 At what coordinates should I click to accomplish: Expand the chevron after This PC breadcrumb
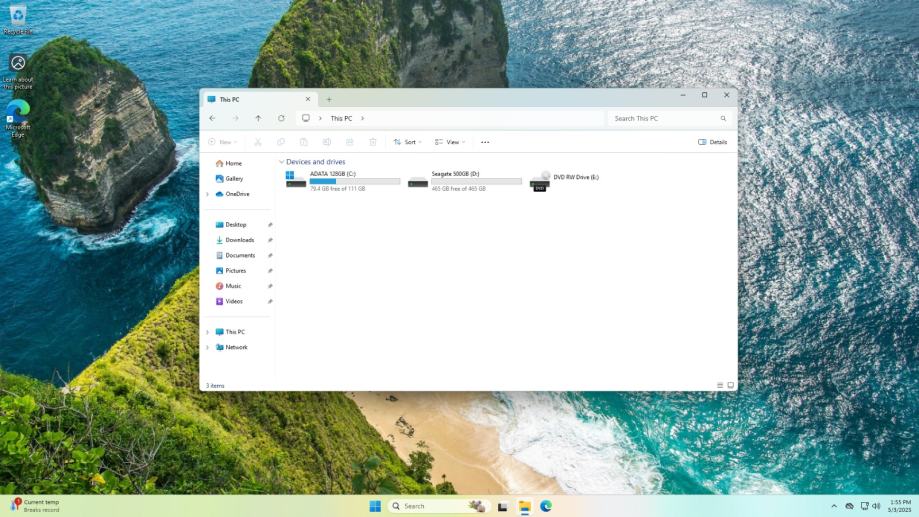362,118
